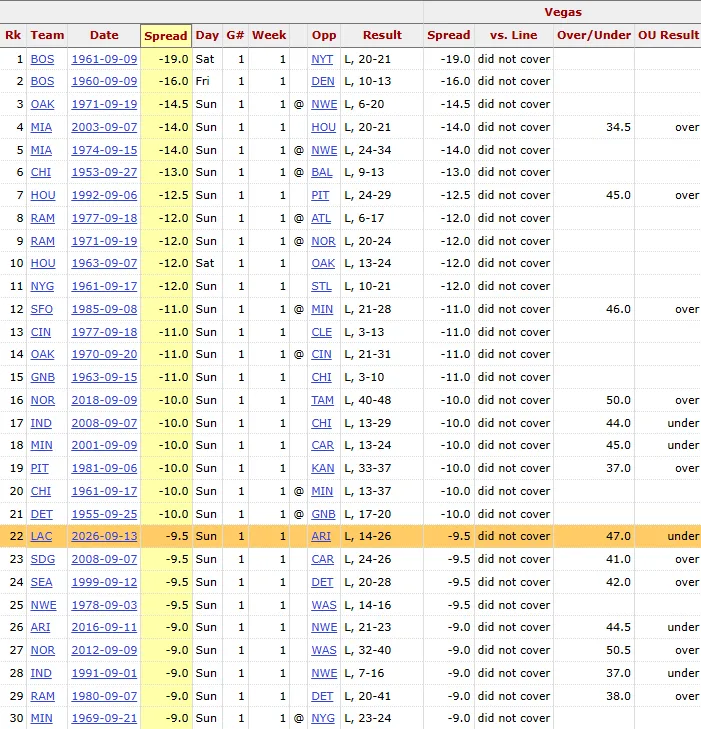Open SFO team link in row 12
This screenshot has height=729, width=701.
point(42,310)
